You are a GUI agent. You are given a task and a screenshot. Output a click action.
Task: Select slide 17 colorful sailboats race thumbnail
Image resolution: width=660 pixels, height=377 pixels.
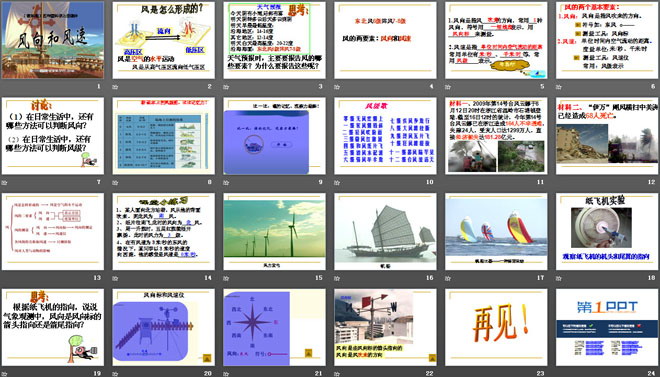click(496, 231)
